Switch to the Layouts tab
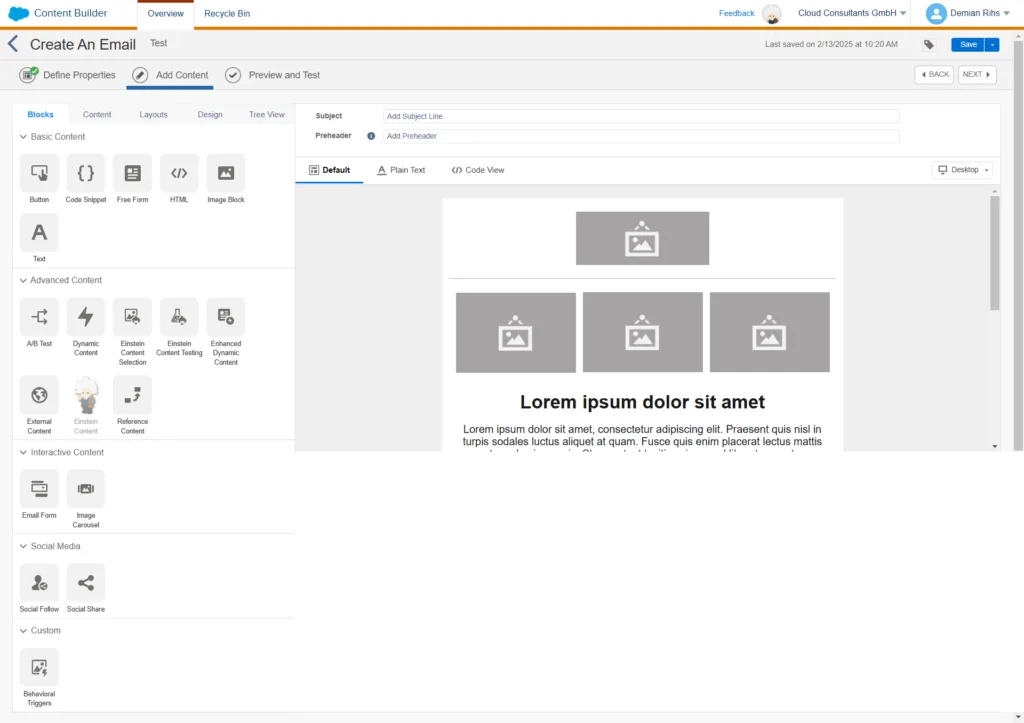Image resolution: width=1024 pixels, height=723 pixels. [153, 115]
